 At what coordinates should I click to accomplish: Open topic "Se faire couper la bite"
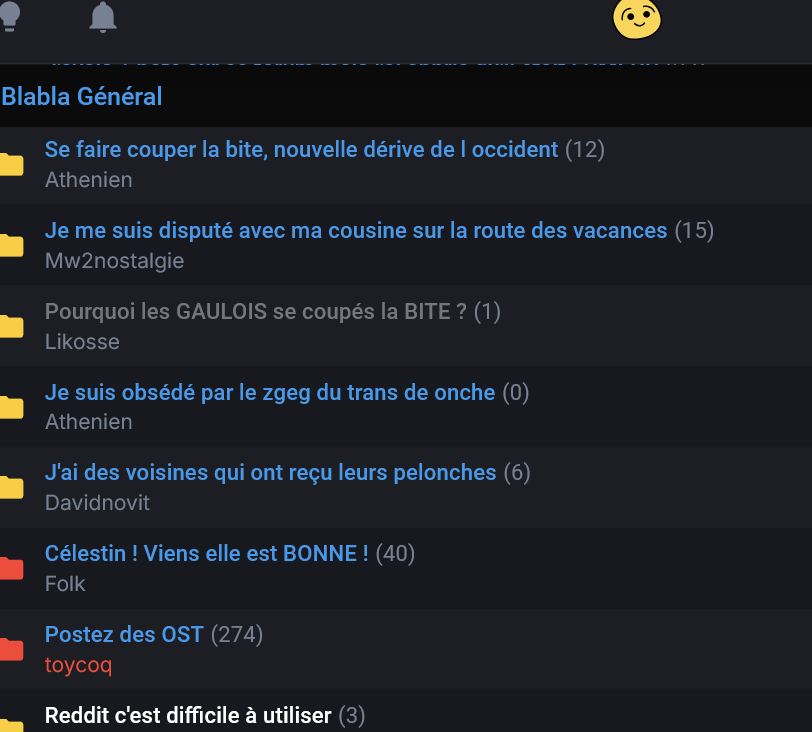301,150
